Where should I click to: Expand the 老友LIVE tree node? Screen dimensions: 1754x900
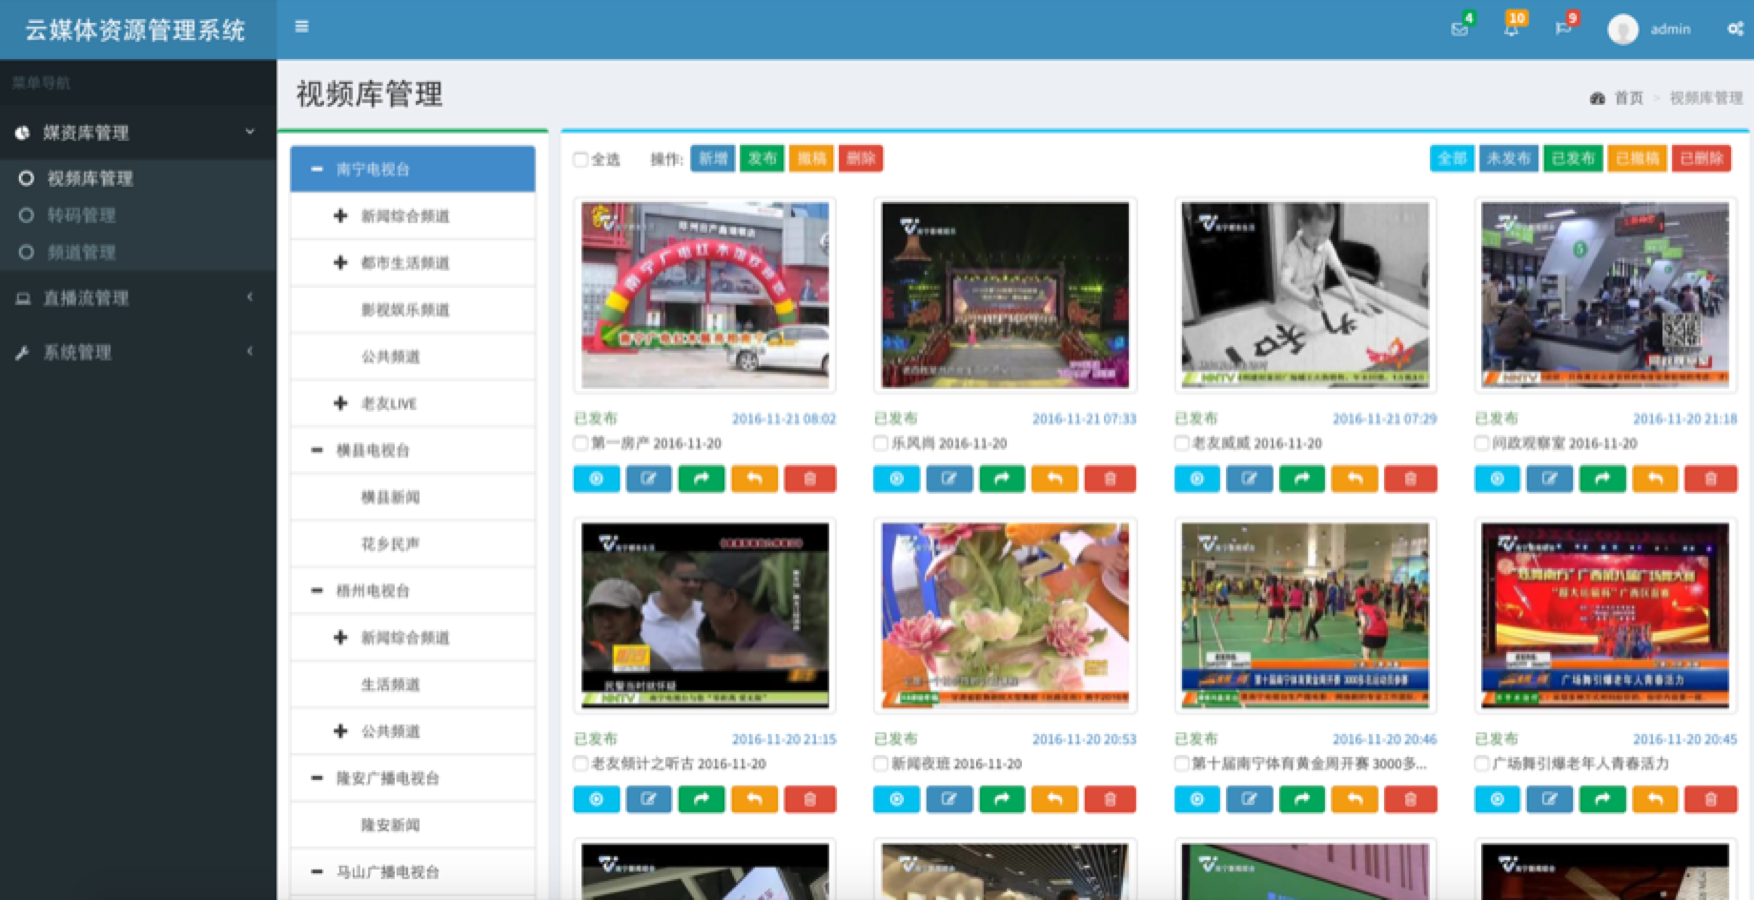340,403
